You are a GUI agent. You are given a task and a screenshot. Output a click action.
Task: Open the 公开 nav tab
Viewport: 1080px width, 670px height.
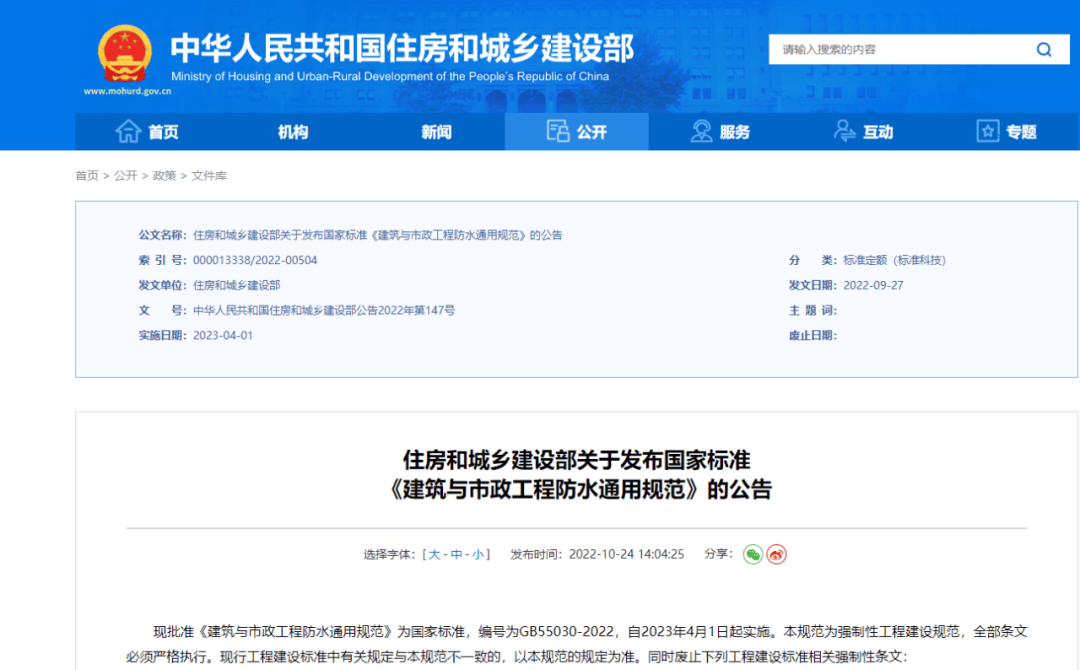point(577,132)
